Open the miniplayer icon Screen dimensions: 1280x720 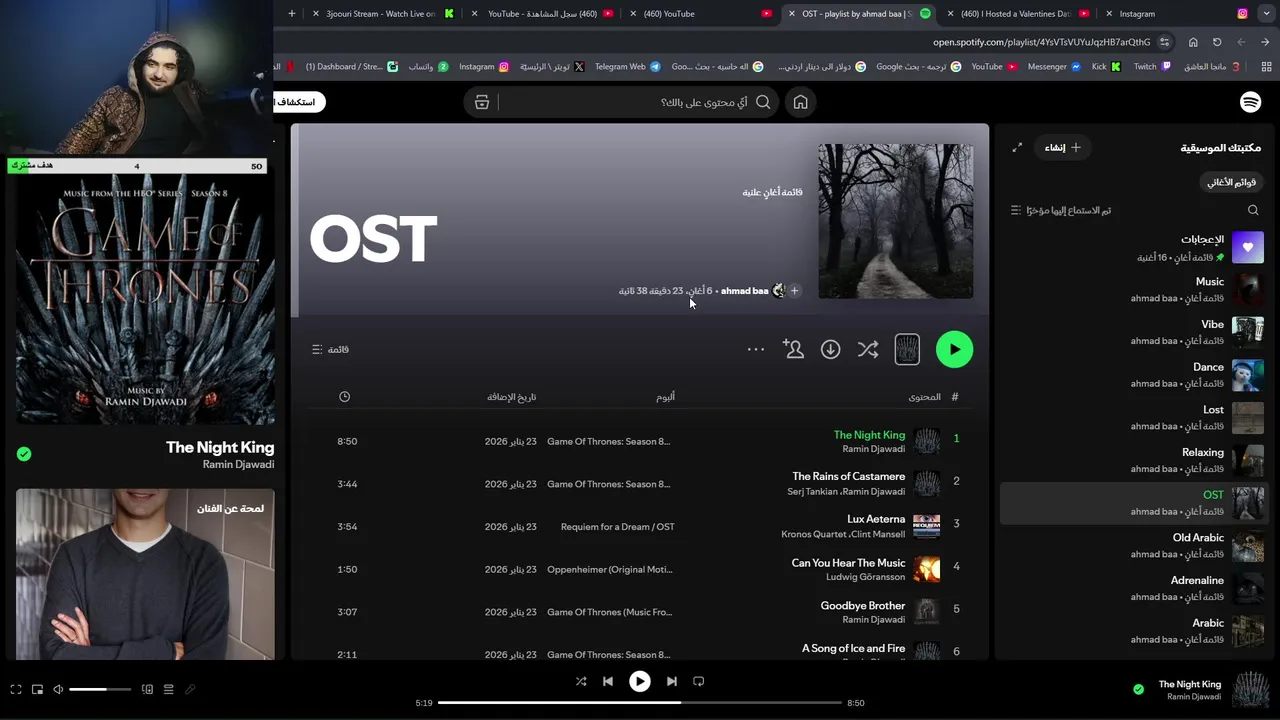coord(37,689)
